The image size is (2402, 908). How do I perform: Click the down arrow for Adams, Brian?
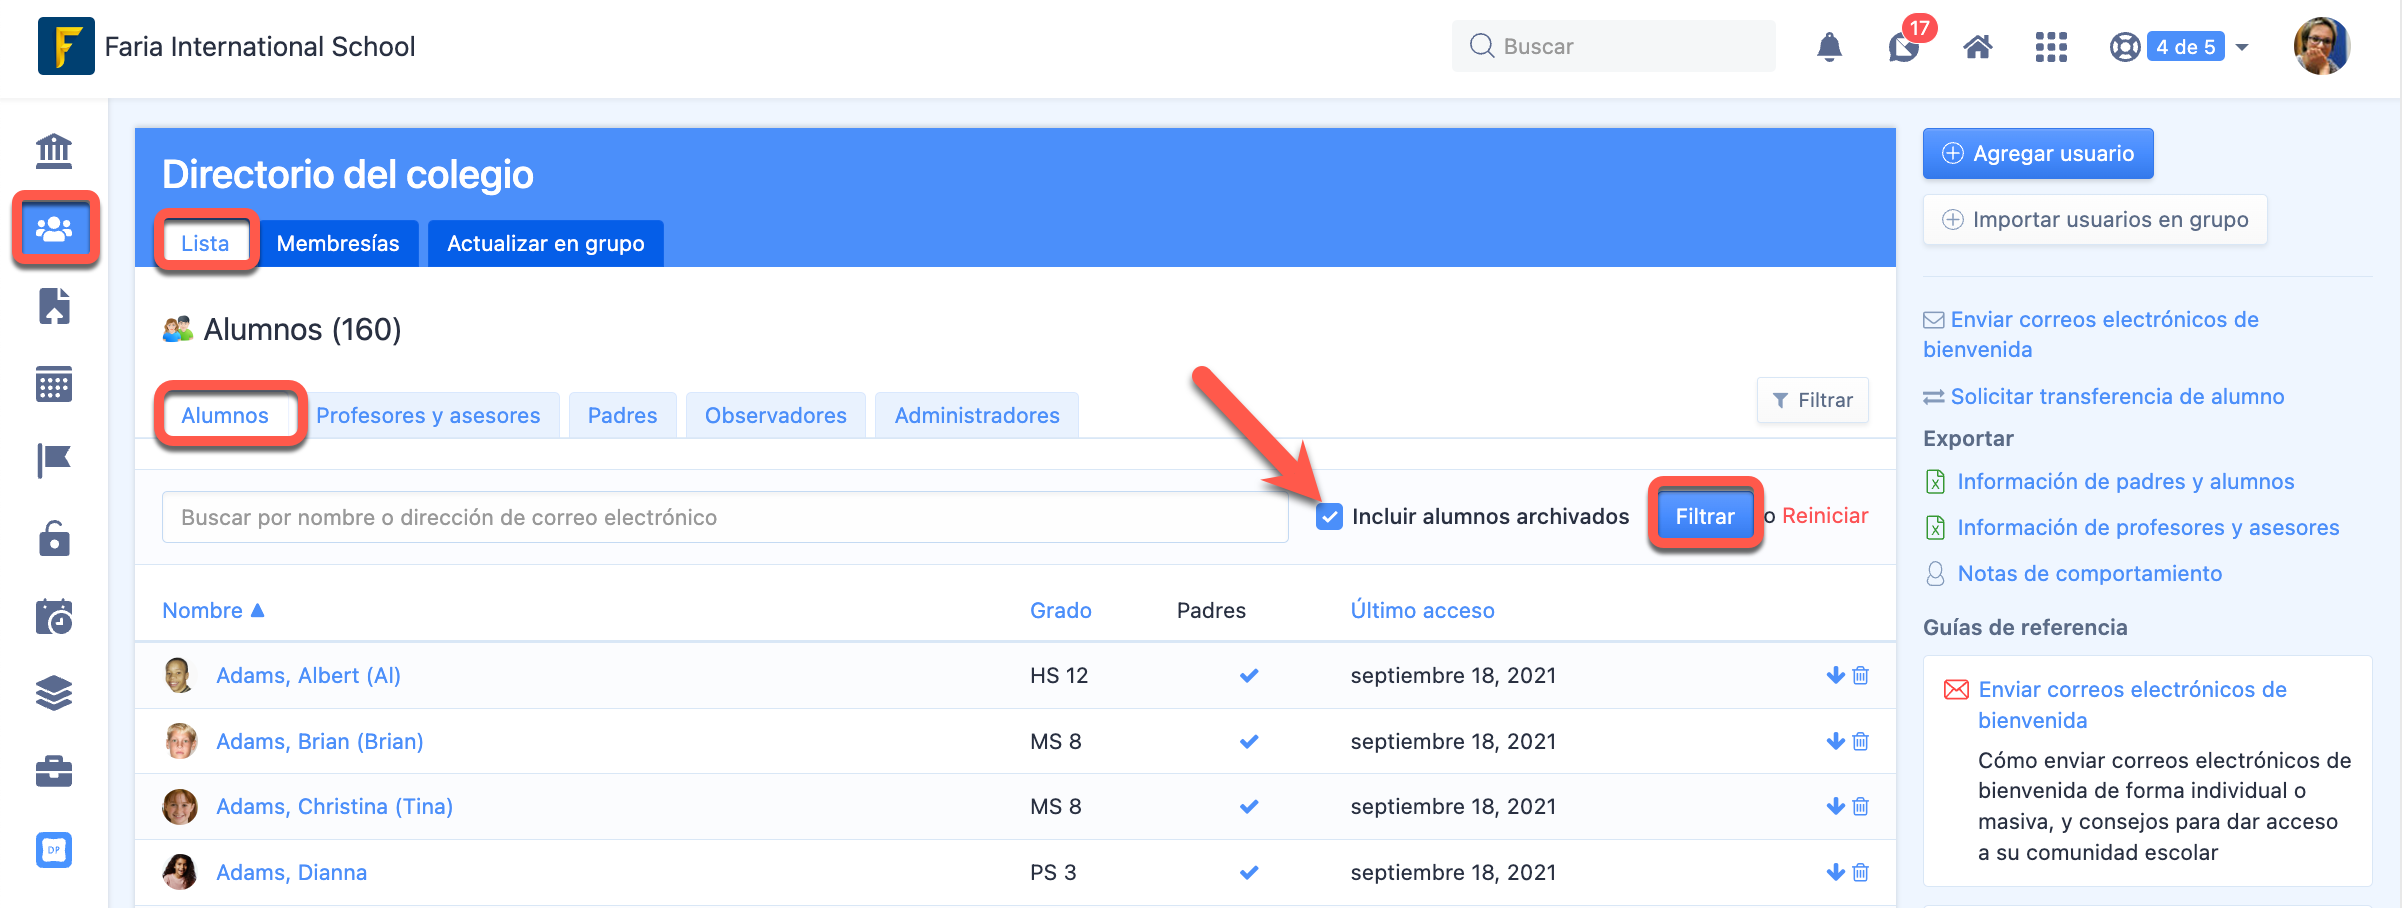[x=1835, y=742]
